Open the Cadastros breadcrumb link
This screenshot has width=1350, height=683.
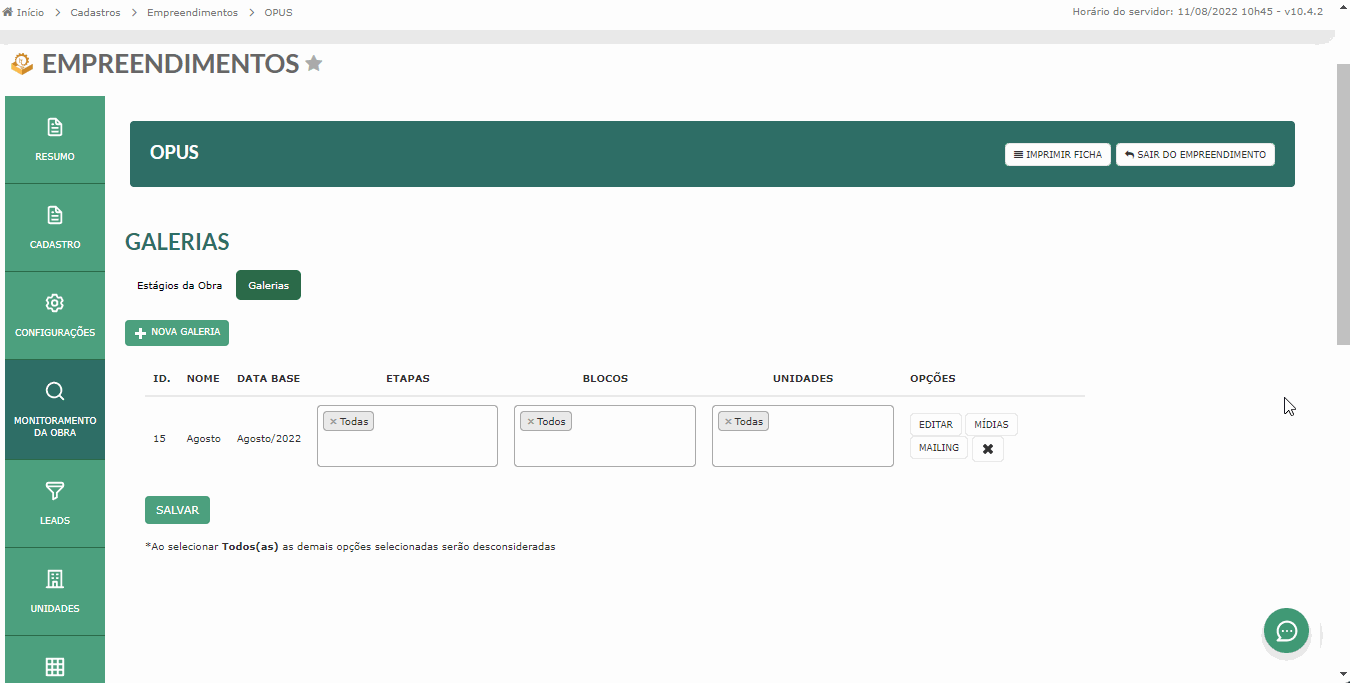click(95, 13)
